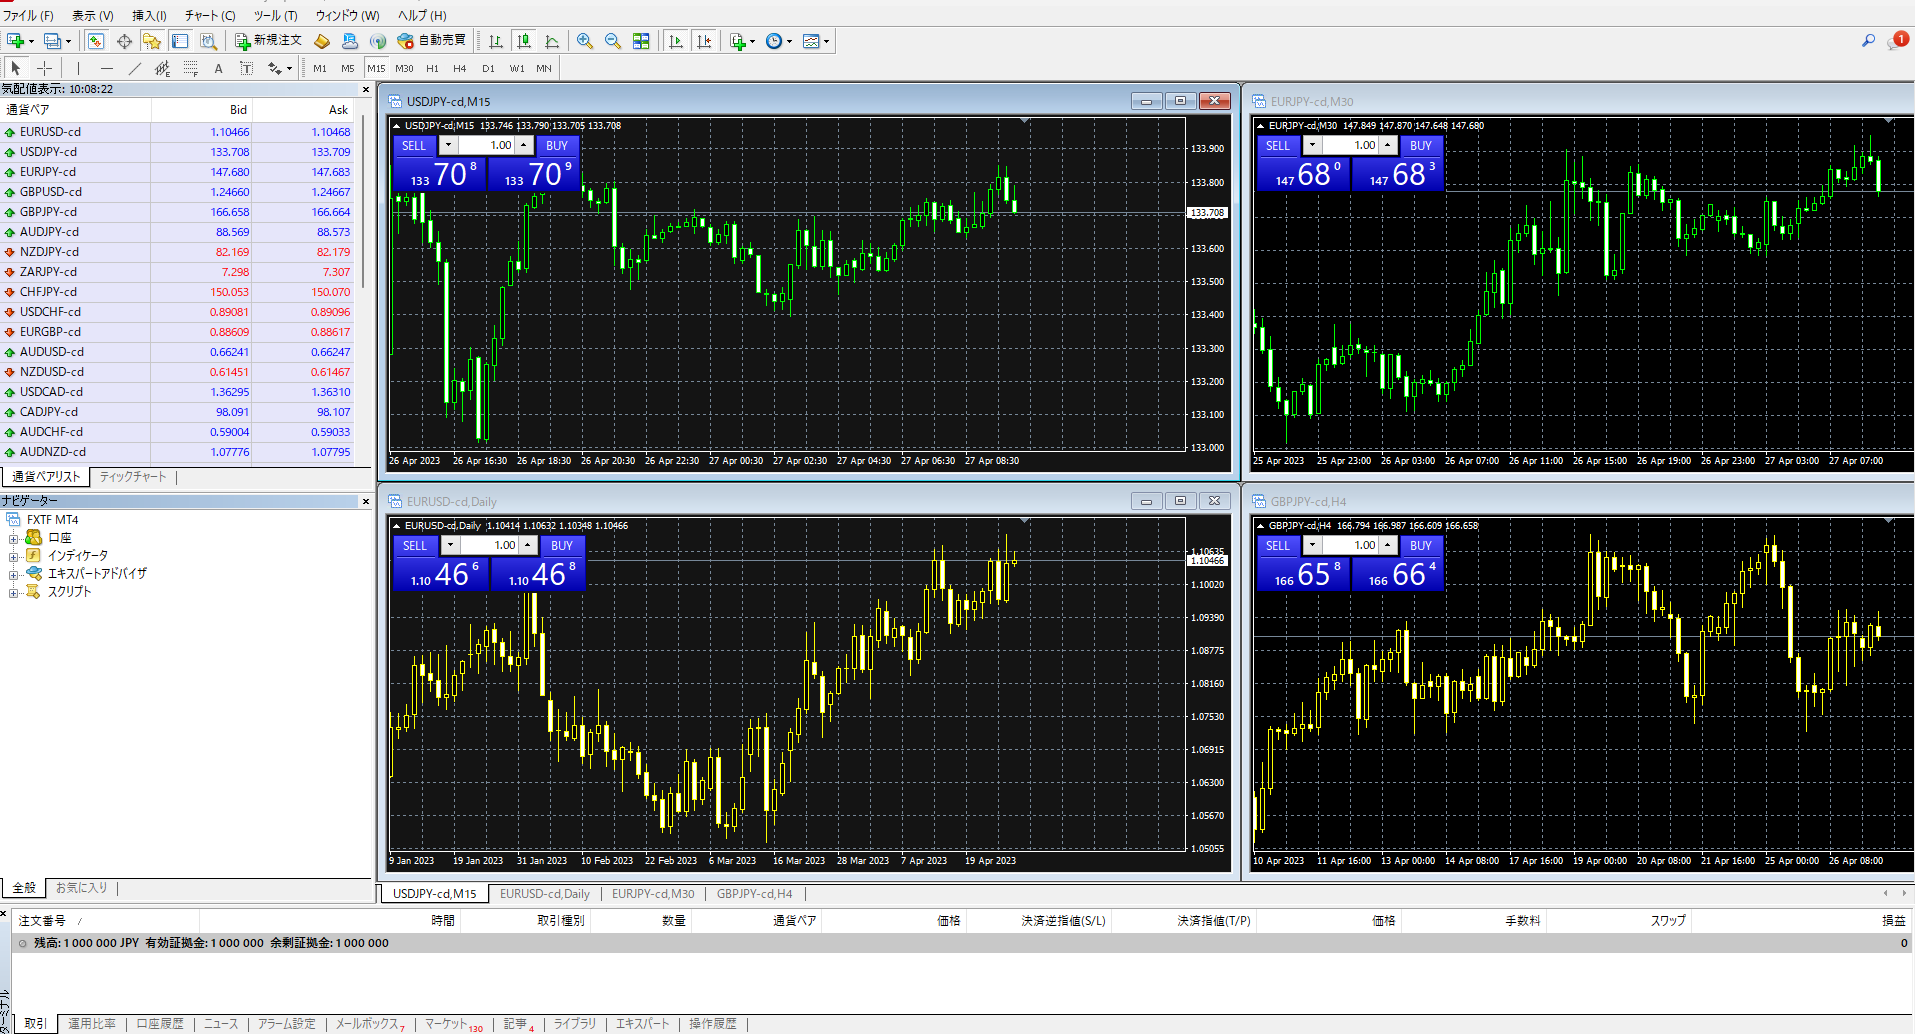This screenshot has height=1034, width=1915.
Task: Click the tile windows icon in toolbar
Action: click(x=641, y=41)
